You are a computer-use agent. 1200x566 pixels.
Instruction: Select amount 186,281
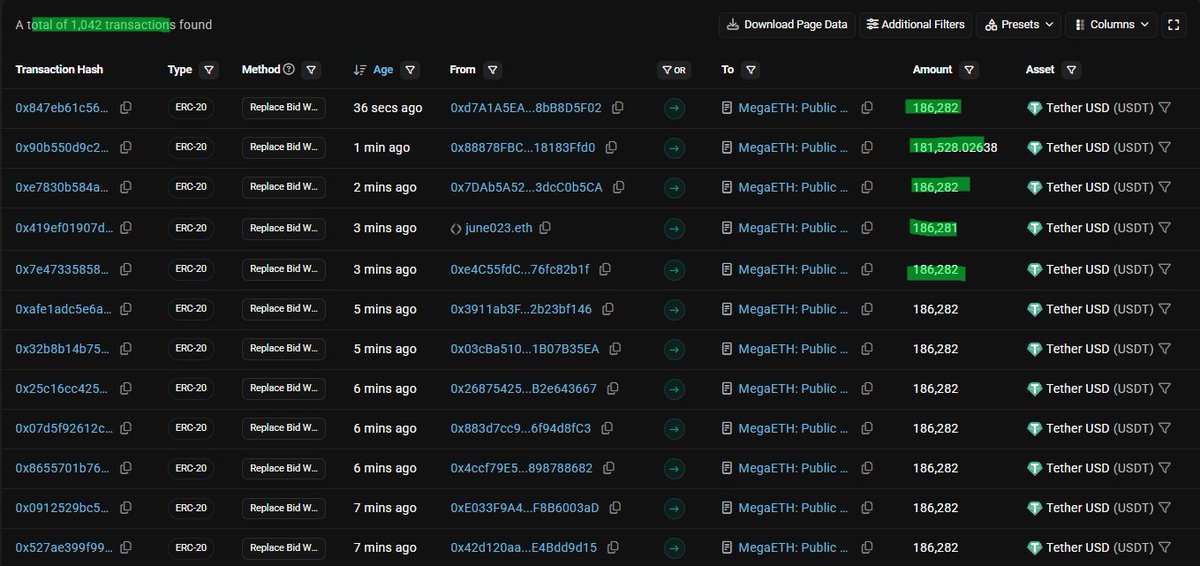935,228
